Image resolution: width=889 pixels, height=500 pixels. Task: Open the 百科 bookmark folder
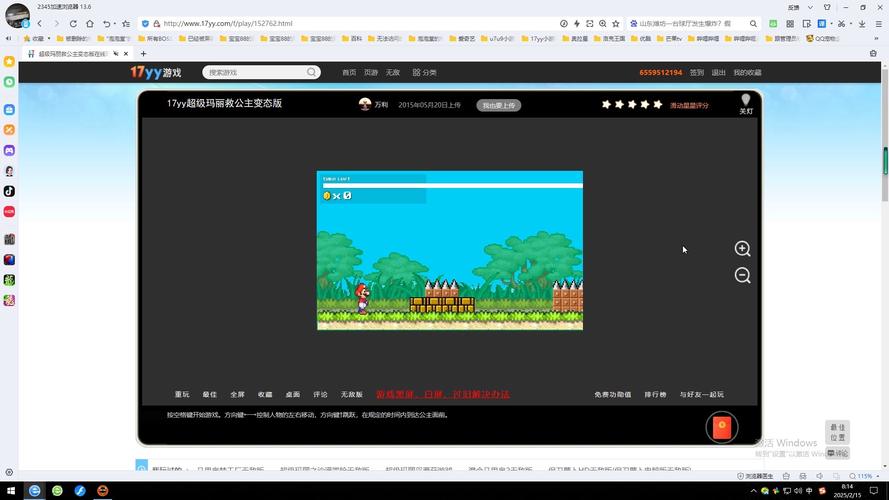point(352,39)
